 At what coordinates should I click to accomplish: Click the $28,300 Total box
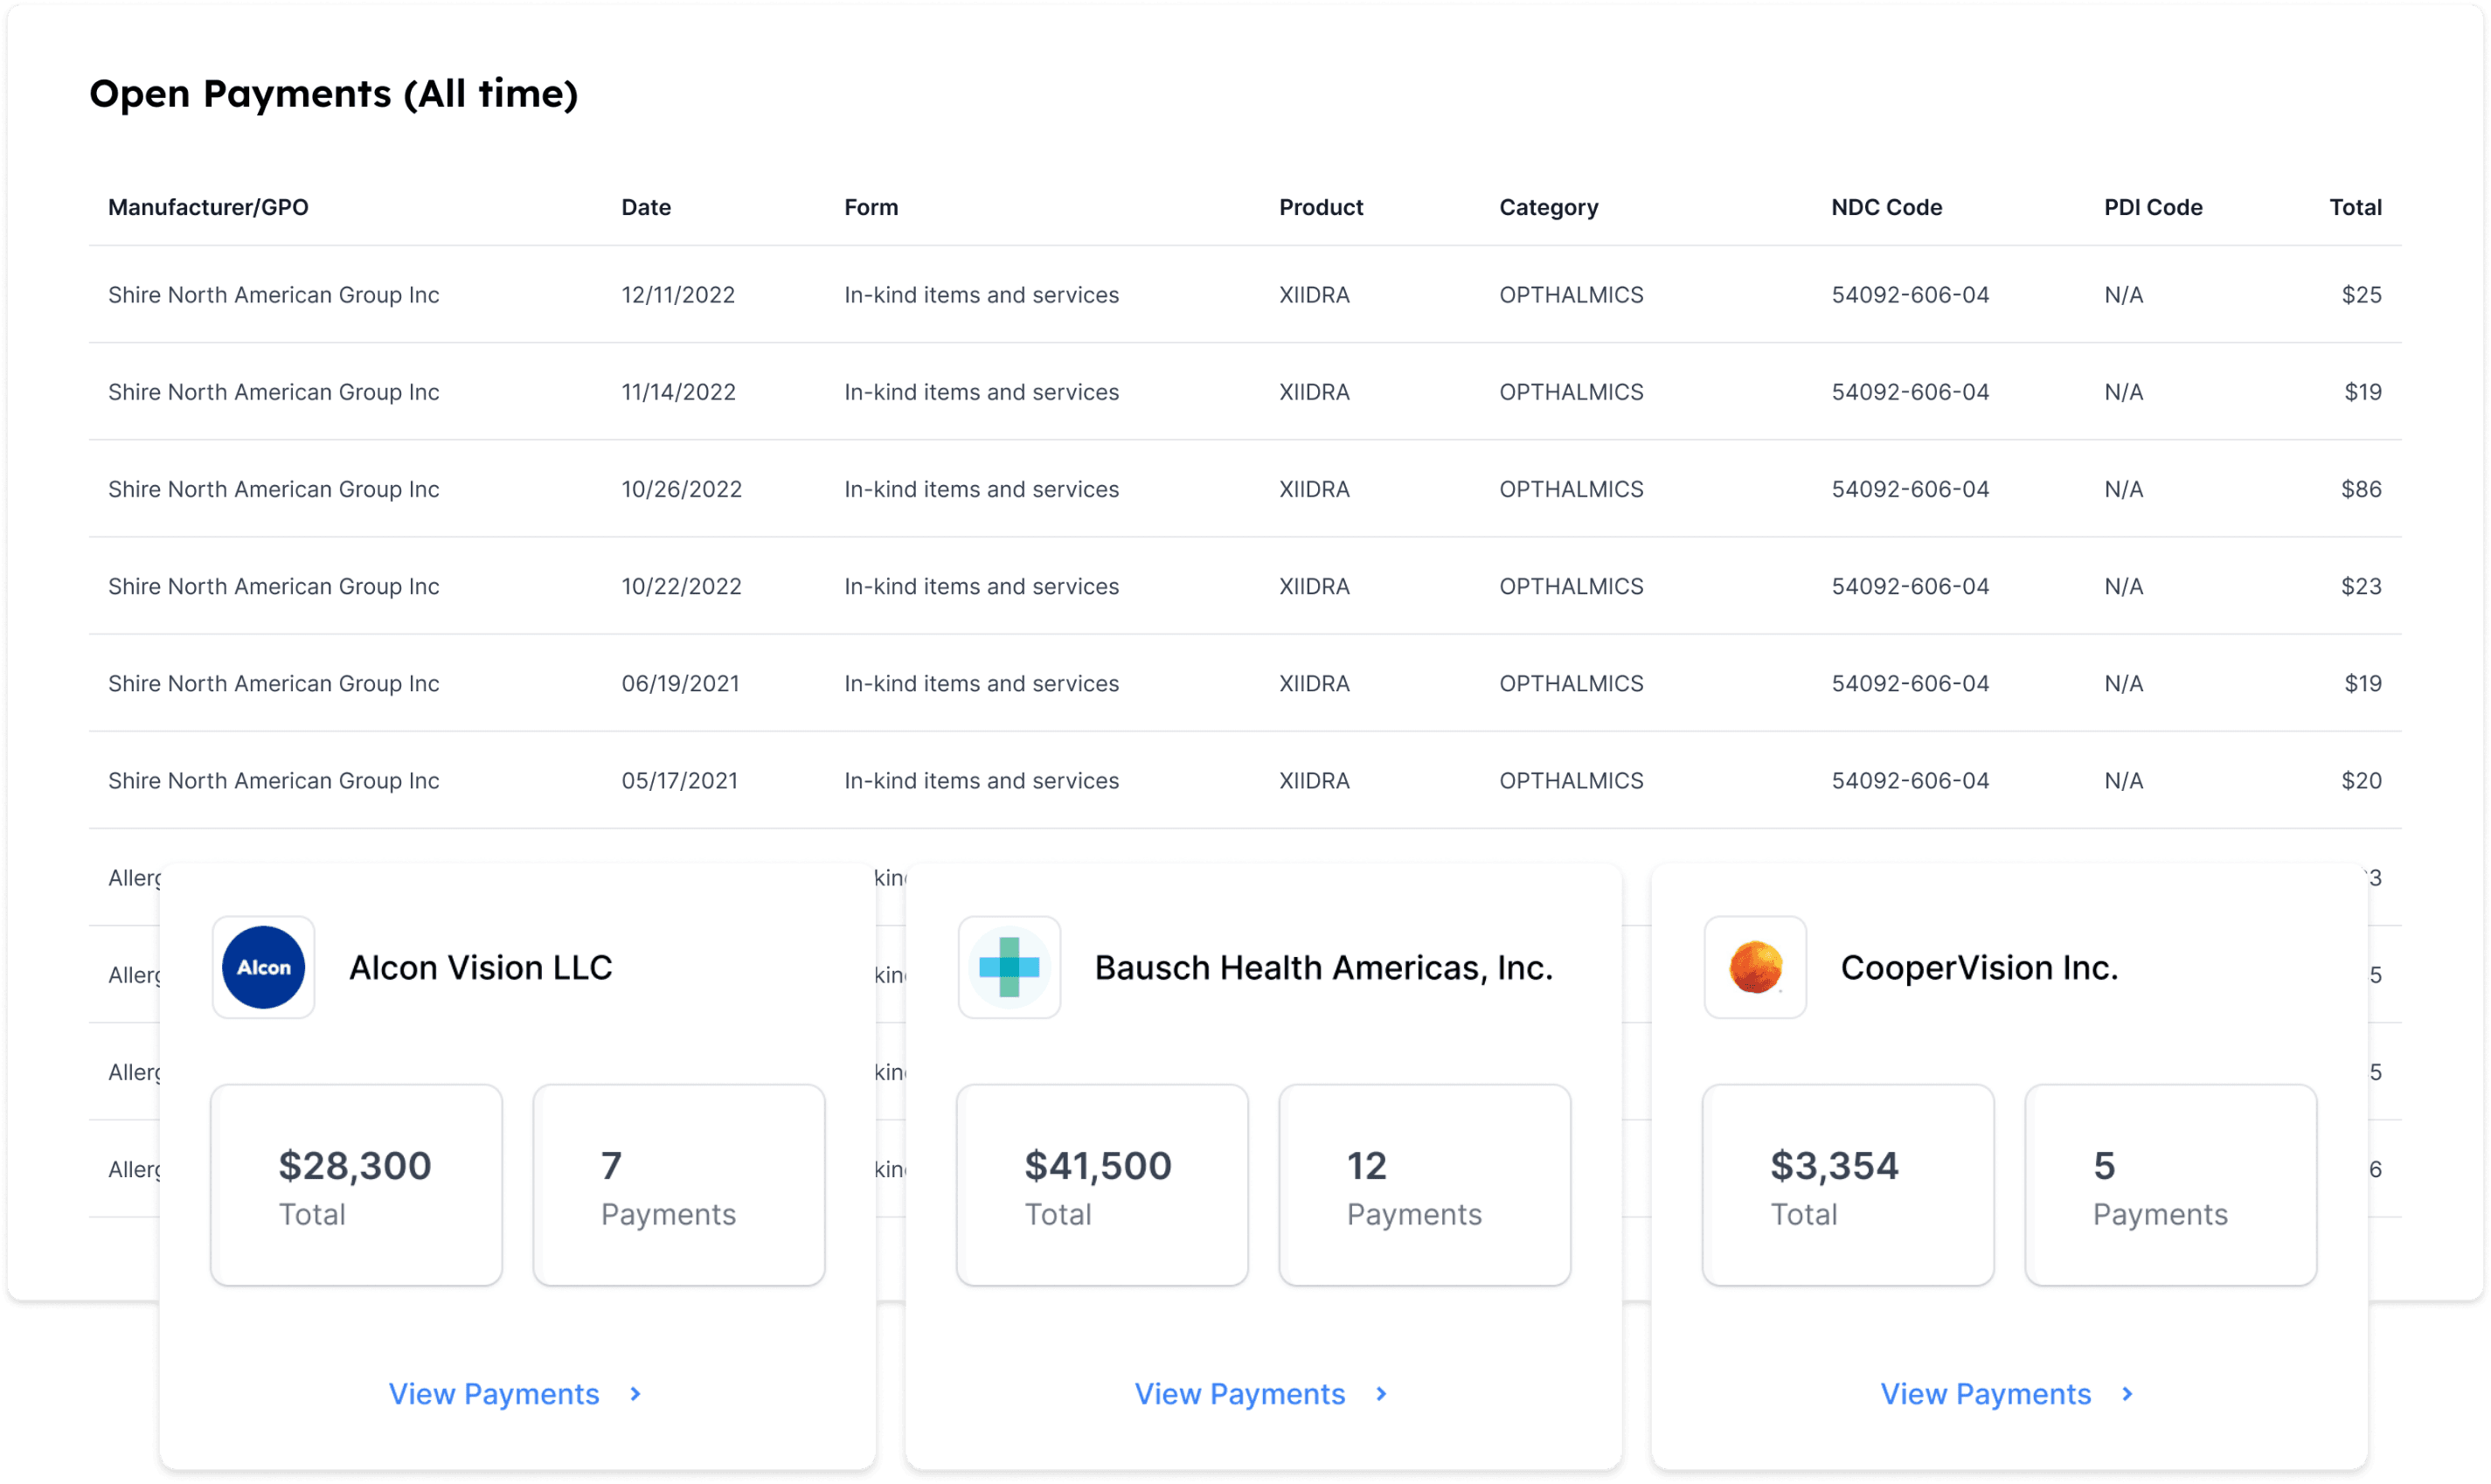click(x=356, y=1184)
